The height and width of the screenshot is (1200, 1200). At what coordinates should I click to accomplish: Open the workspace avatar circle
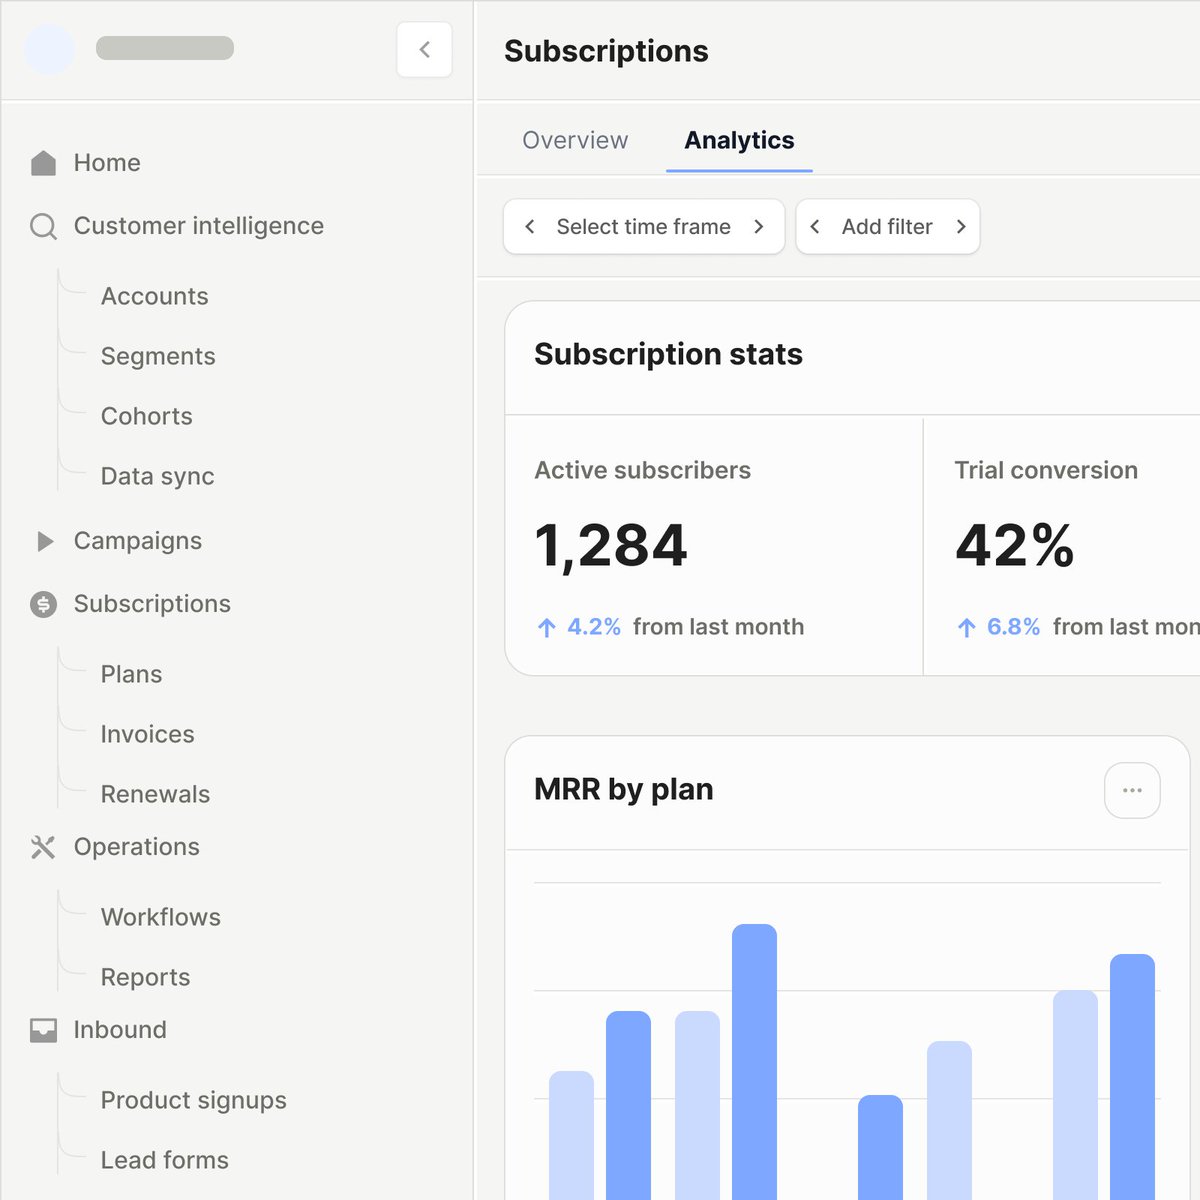click(49, 49)
